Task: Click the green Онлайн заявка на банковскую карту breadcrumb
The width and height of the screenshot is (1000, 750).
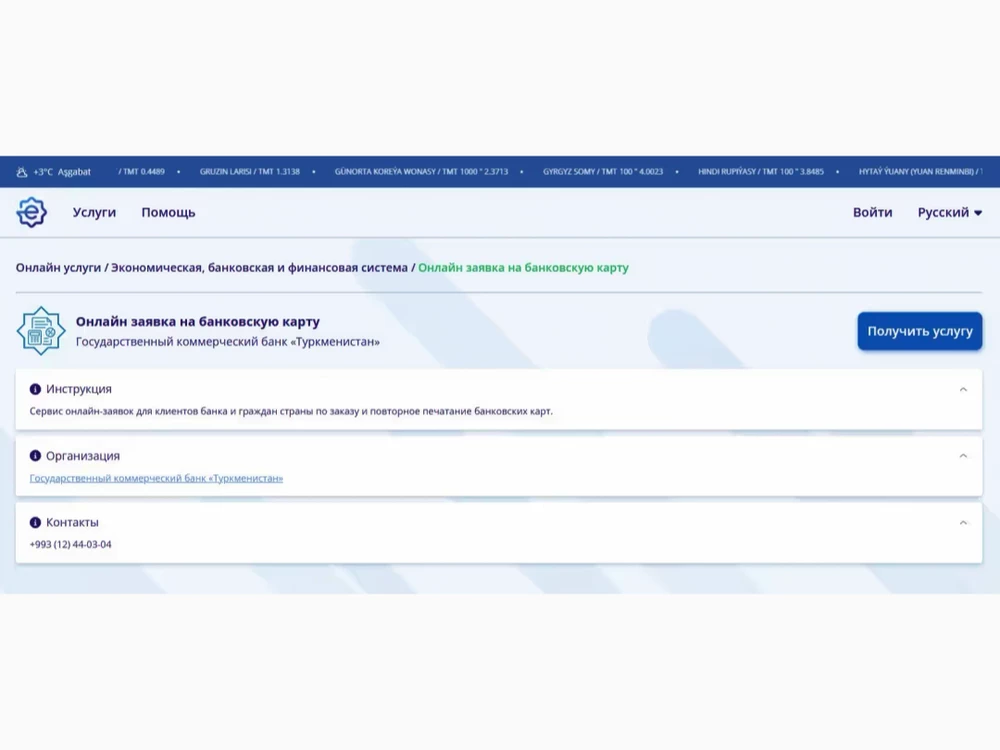Action: point(523,268)
